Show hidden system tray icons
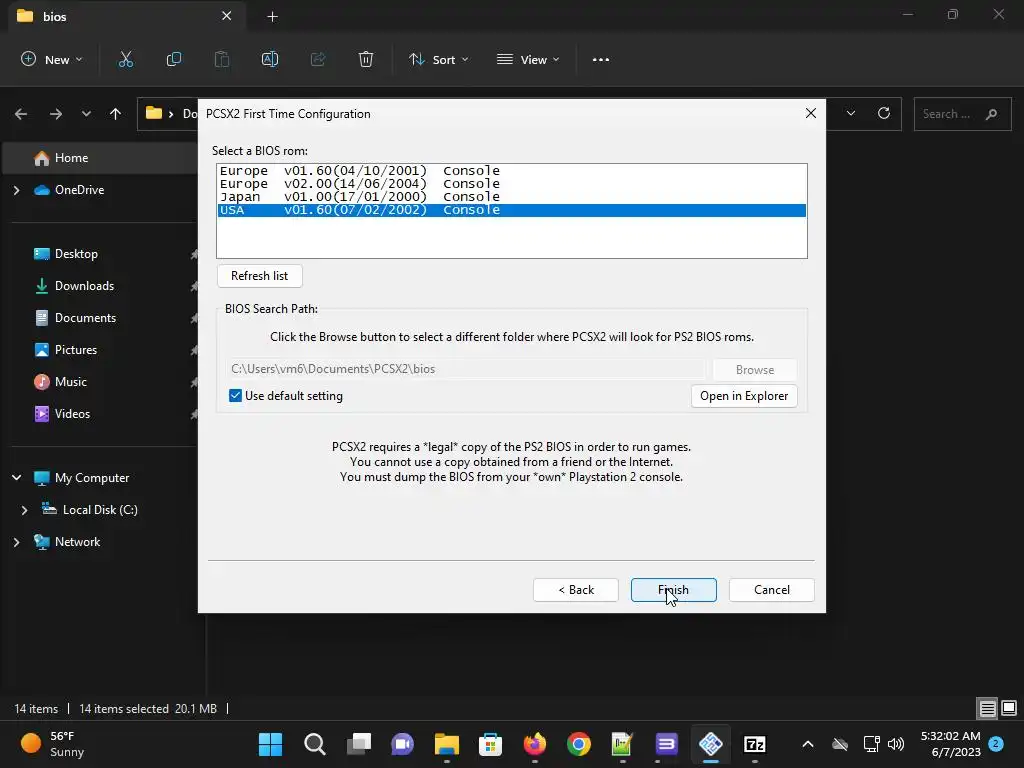This screenshot has height=768, width=1024. tap(808, 744)
